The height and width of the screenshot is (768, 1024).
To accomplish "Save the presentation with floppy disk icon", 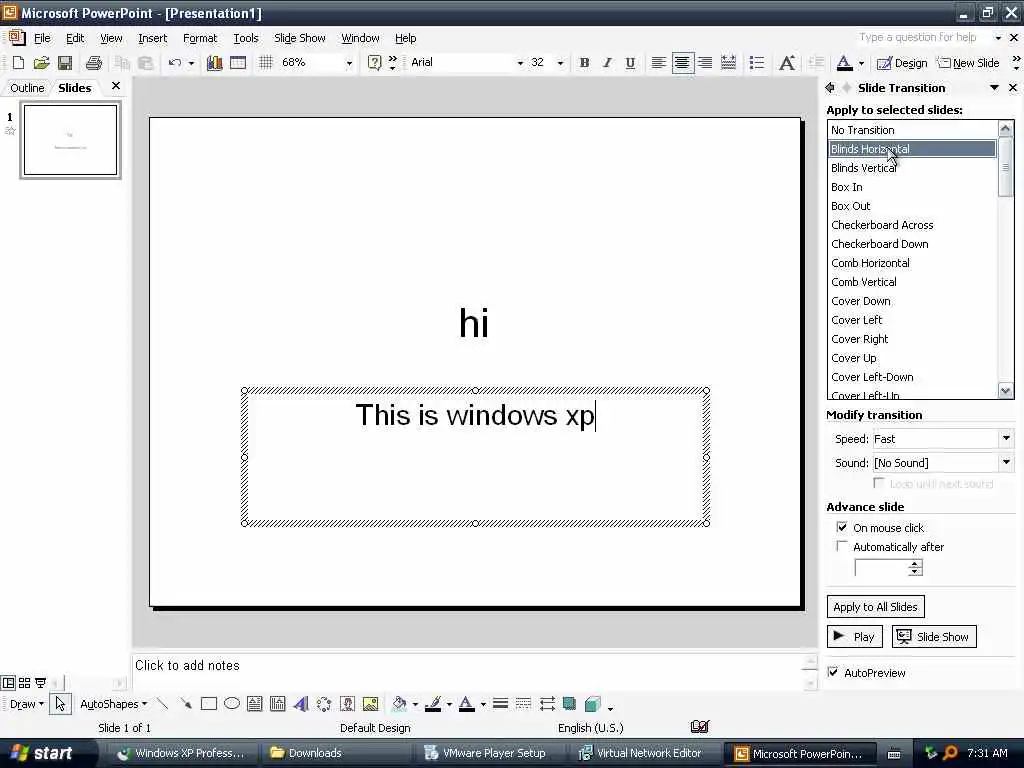I will tap(65, 63).
